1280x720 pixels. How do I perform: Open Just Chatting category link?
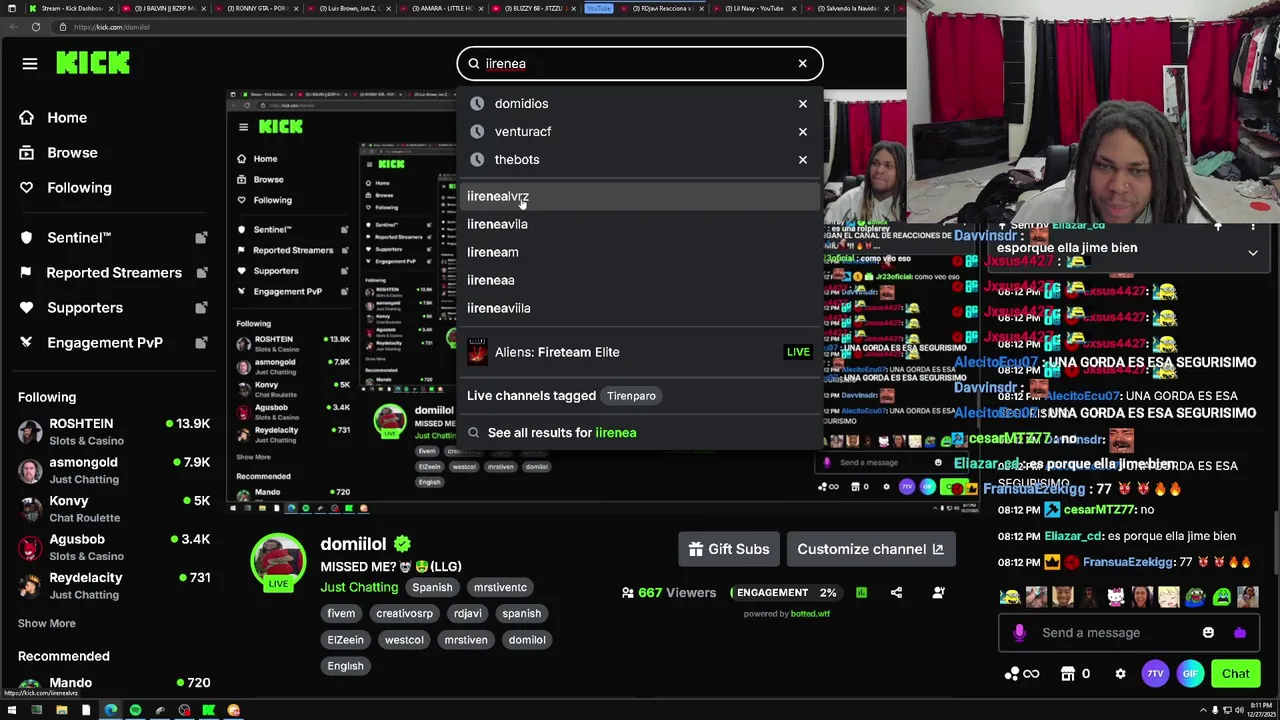(359, 587)
